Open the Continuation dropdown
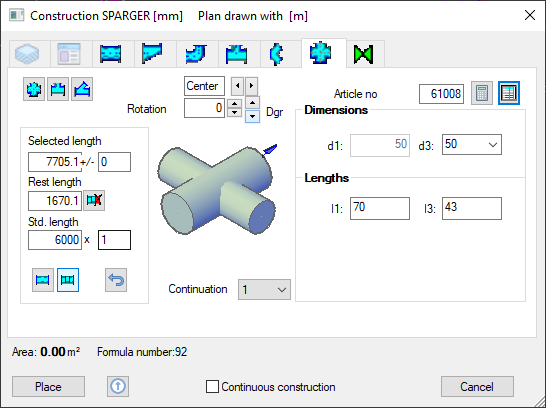 pos(264,289)
